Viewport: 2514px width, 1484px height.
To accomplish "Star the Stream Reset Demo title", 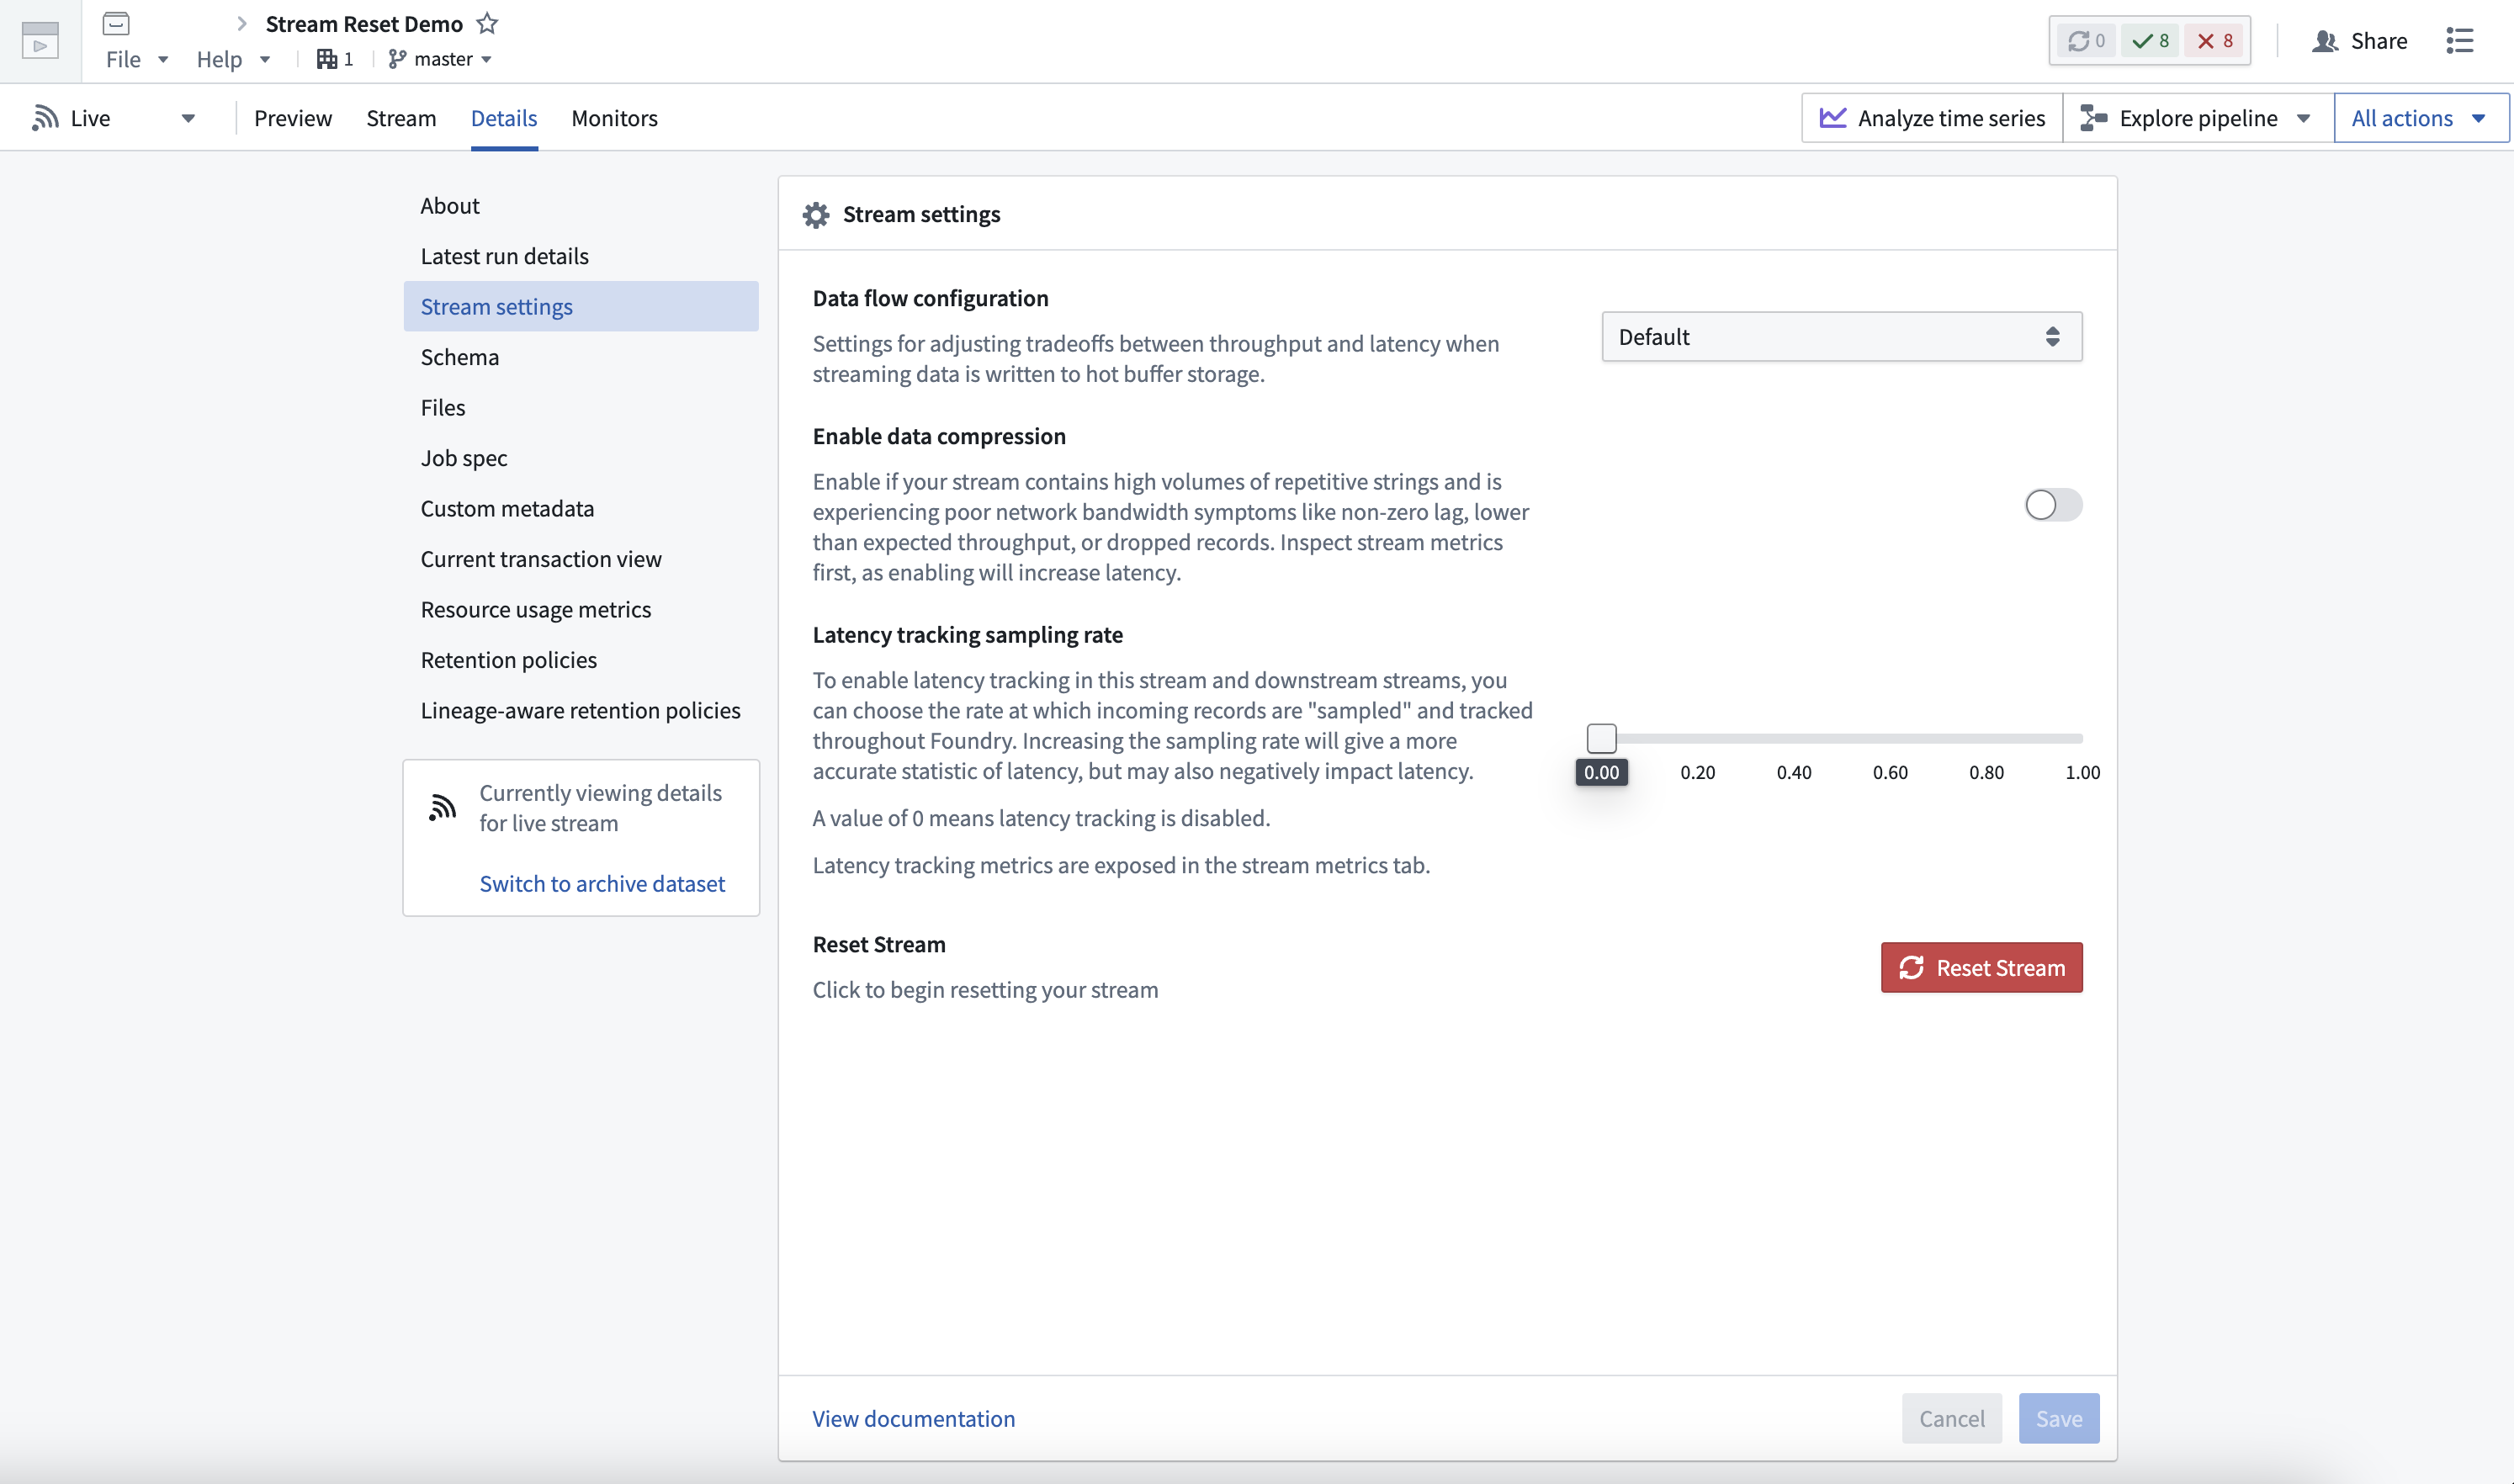I will pos(487,23).
